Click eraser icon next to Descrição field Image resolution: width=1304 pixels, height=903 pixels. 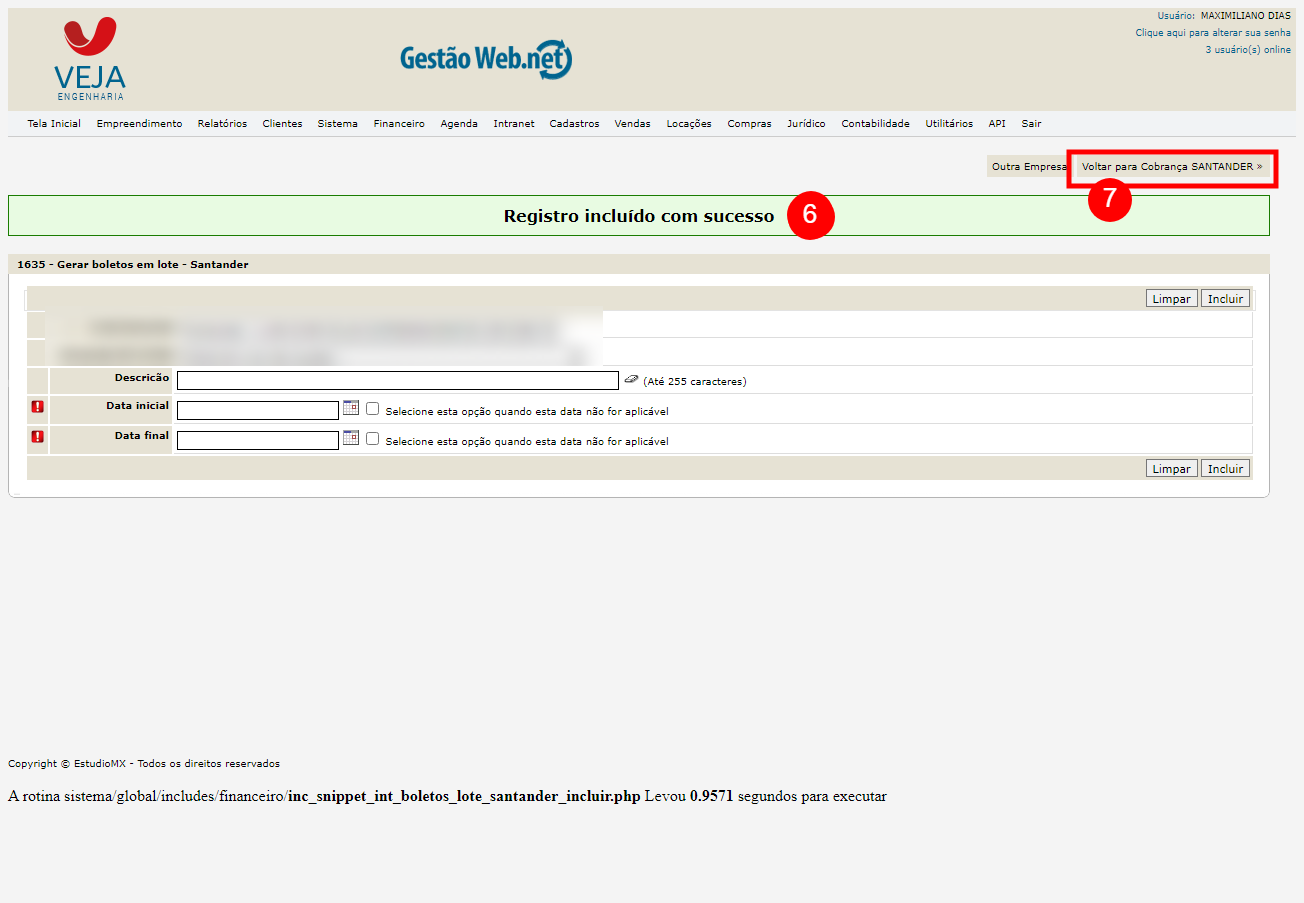point(631,380)
